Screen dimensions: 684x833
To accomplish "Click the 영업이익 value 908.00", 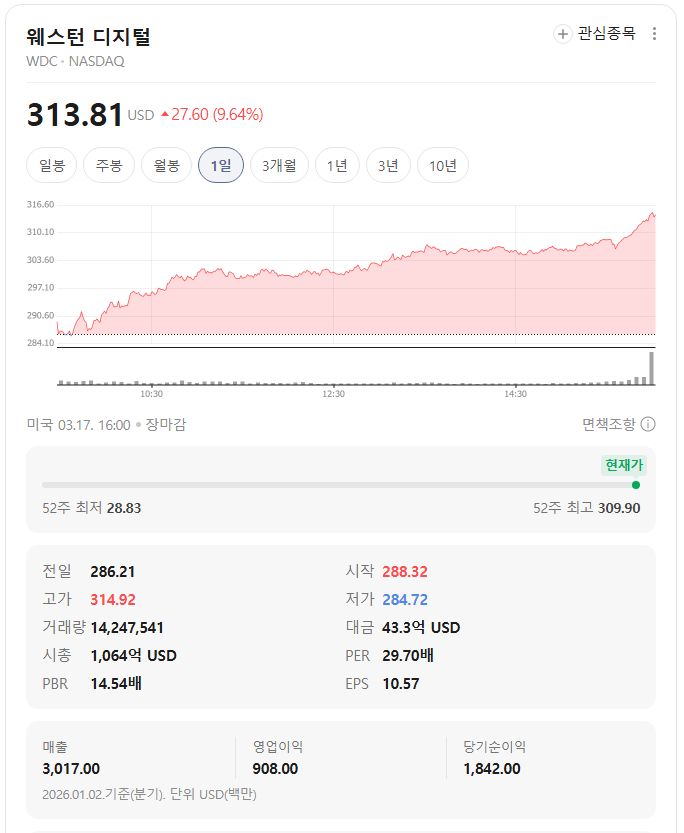I will pyautogui.click(x=275, y=769).
